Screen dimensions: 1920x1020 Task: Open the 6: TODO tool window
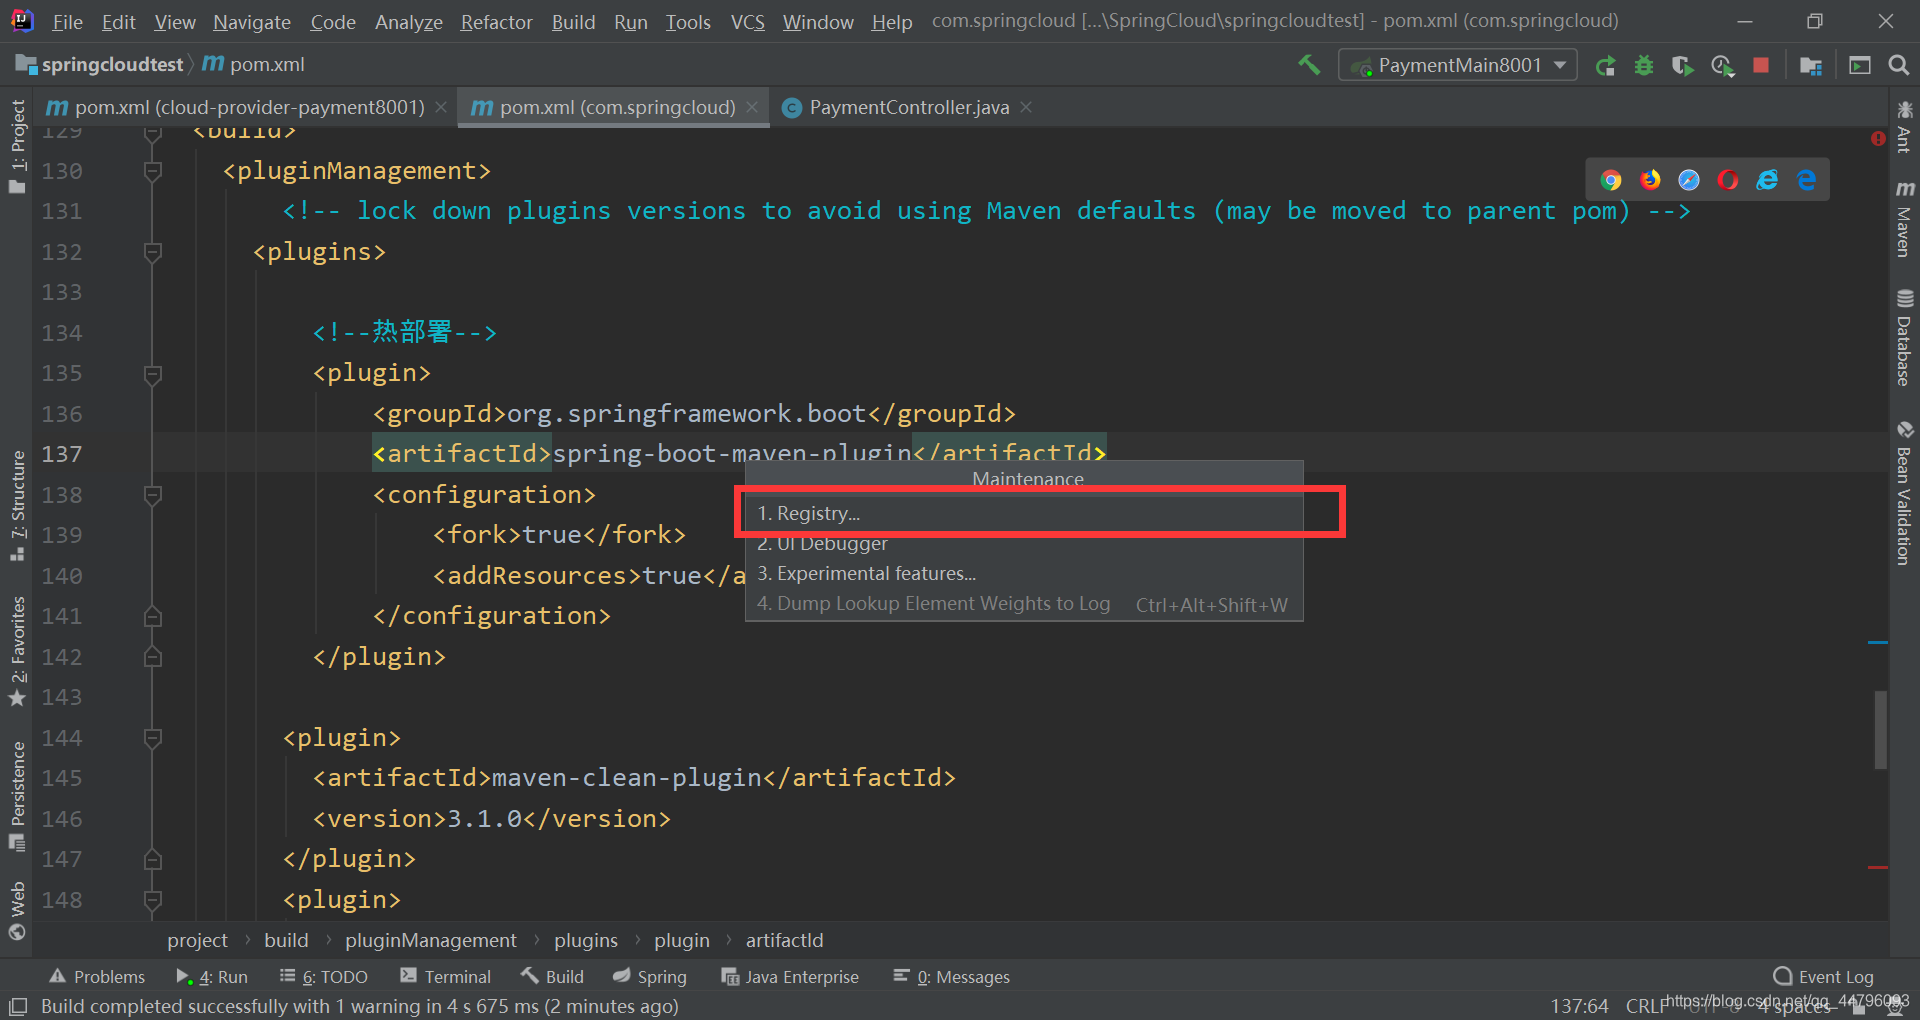pos(324,977)
